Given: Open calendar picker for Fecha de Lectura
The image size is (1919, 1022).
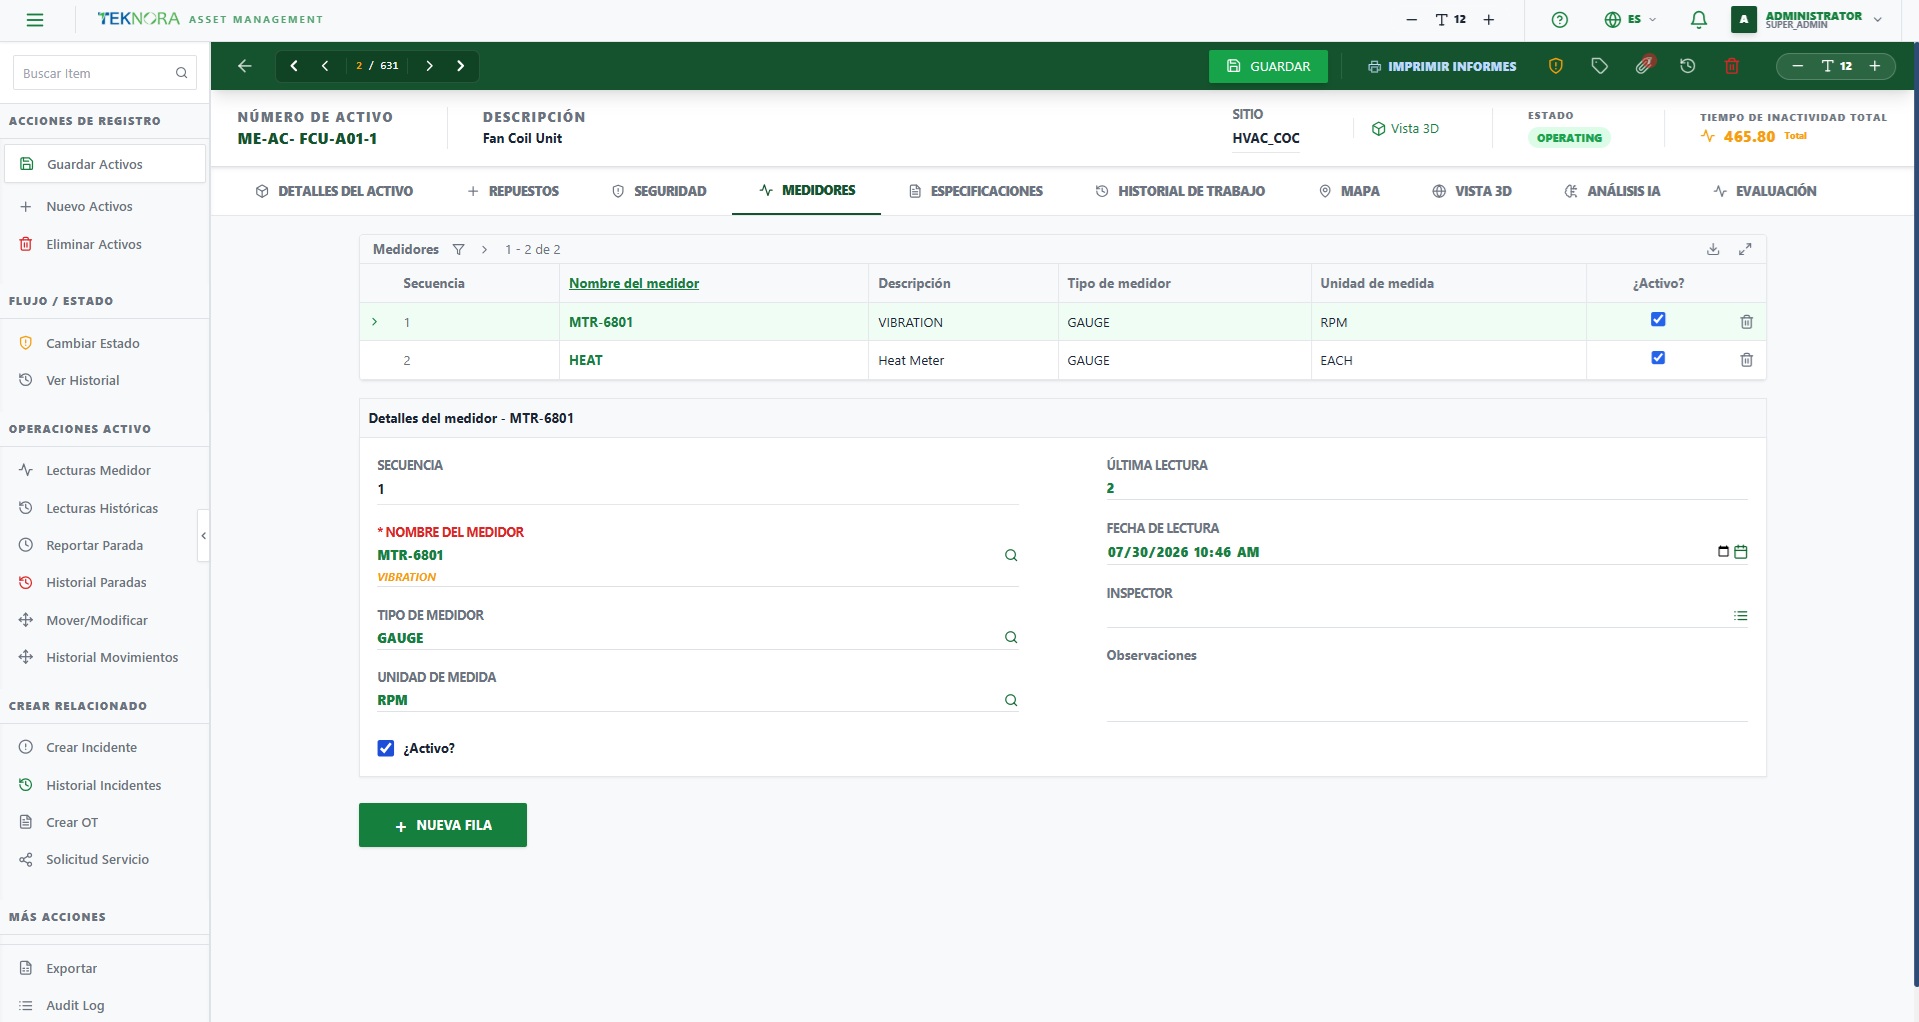Looking at the screenshot, I should 1741,552.
